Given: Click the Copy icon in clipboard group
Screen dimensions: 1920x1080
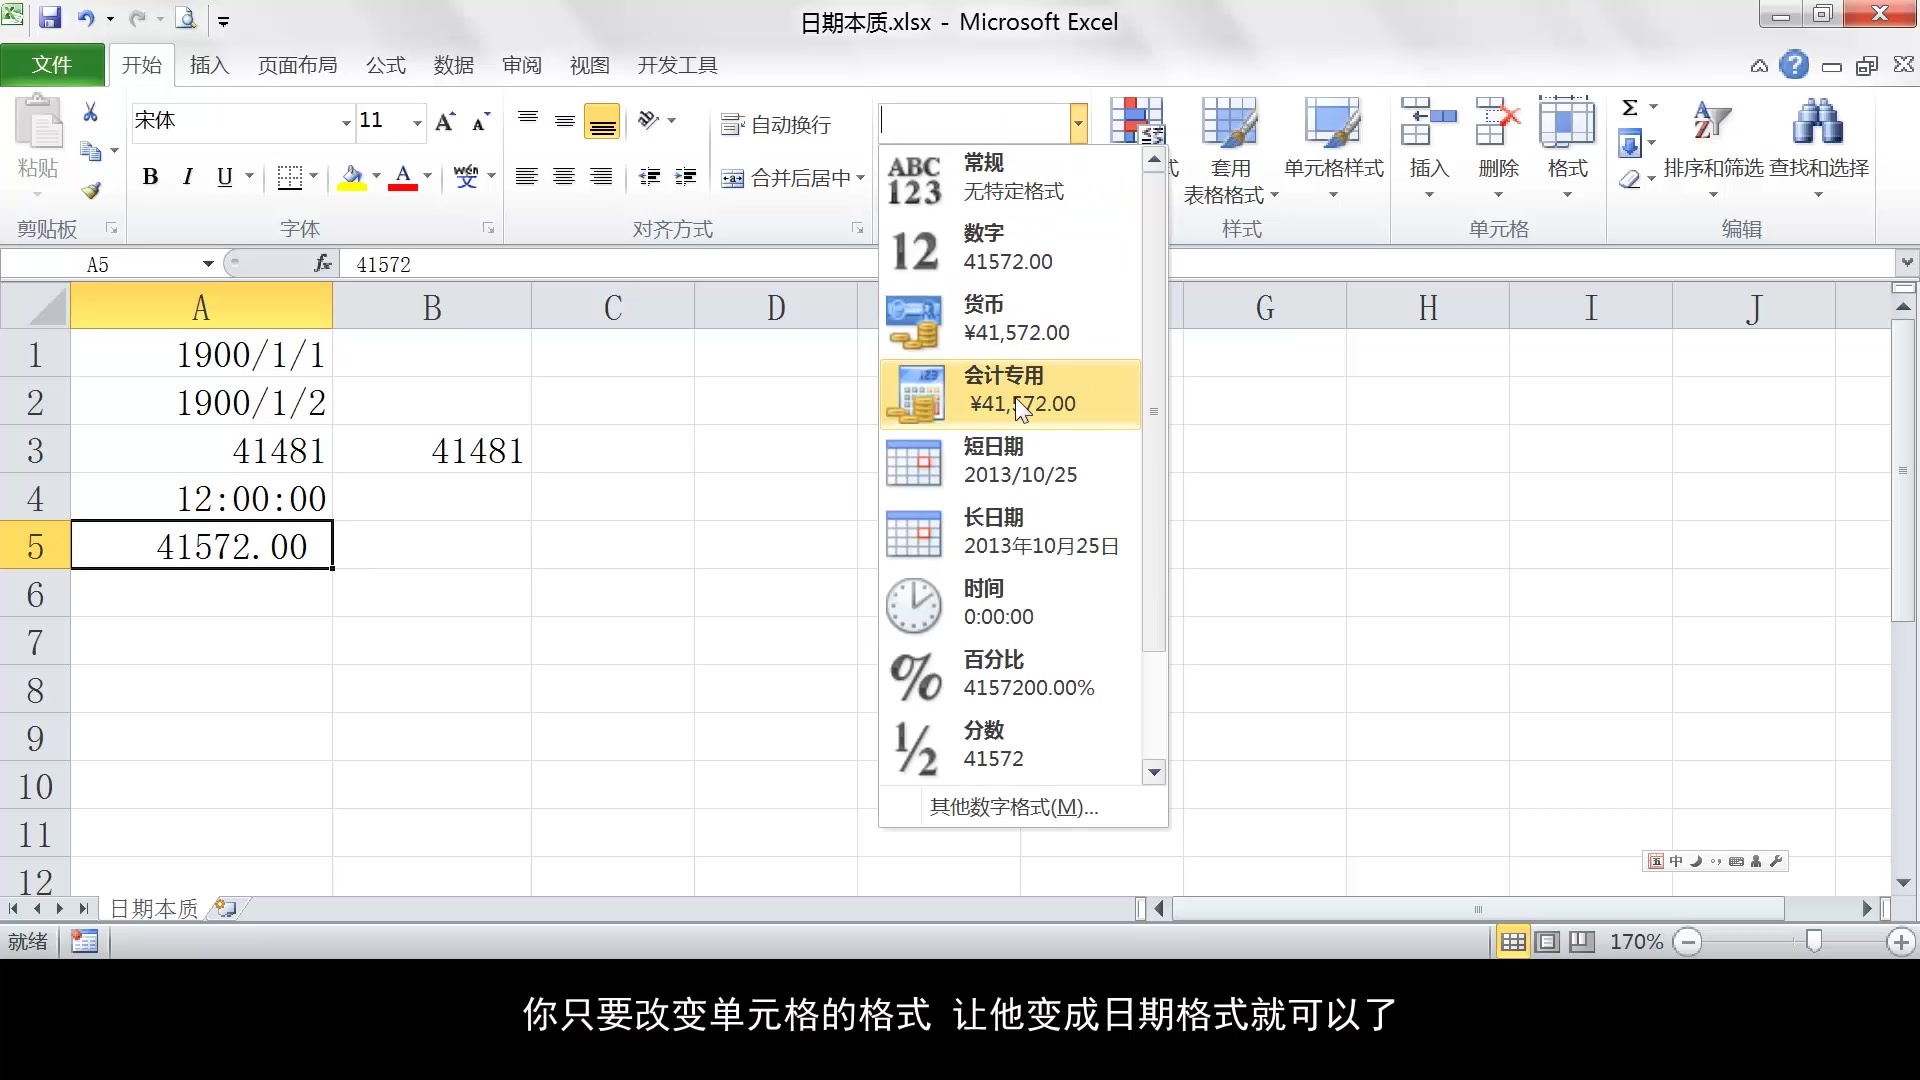Looking at the screenshot, I should (91, 151).
